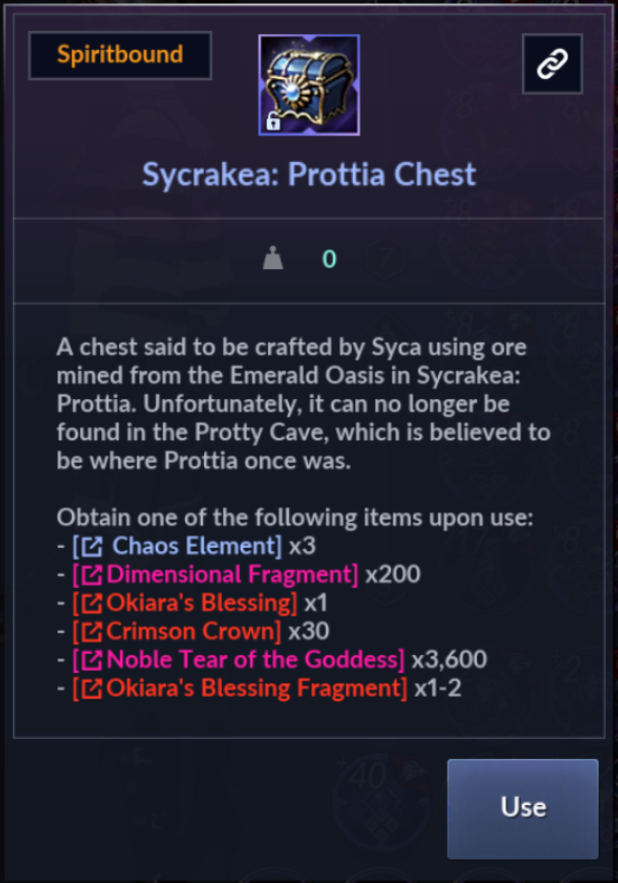Open Okiara's Blessing Fragment link
618x883 pixels.
click(239, 688)
